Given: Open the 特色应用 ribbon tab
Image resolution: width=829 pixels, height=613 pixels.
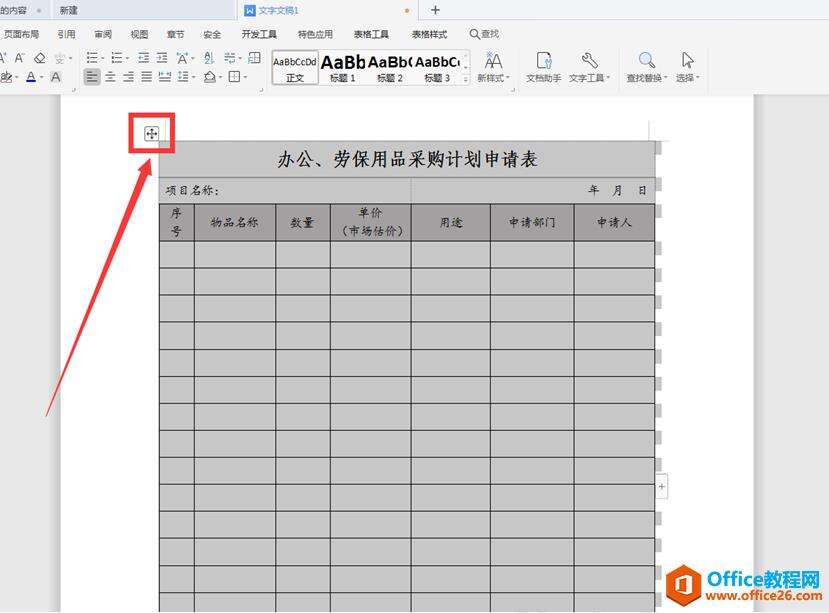Looking at the screenshot, I should [315, 34].
